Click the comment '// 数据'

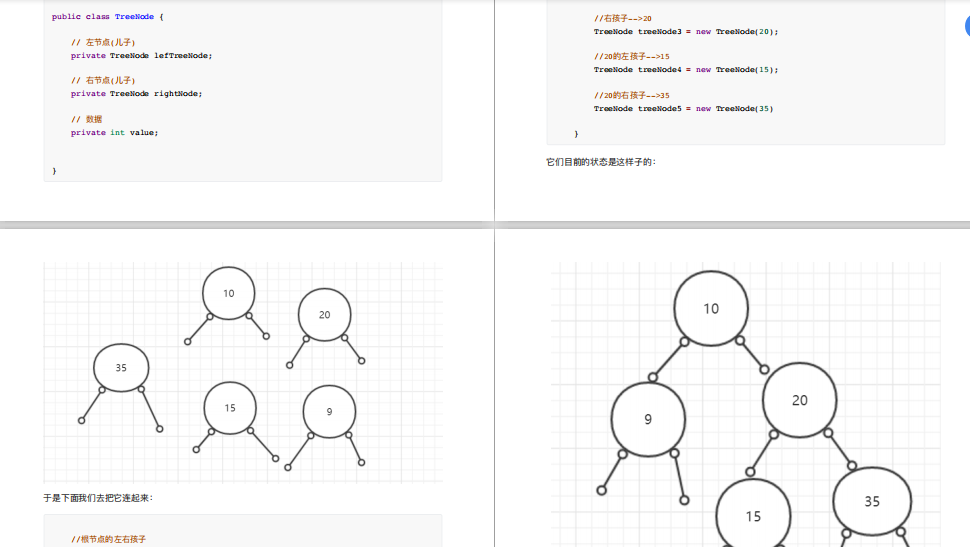click(87, 119)
